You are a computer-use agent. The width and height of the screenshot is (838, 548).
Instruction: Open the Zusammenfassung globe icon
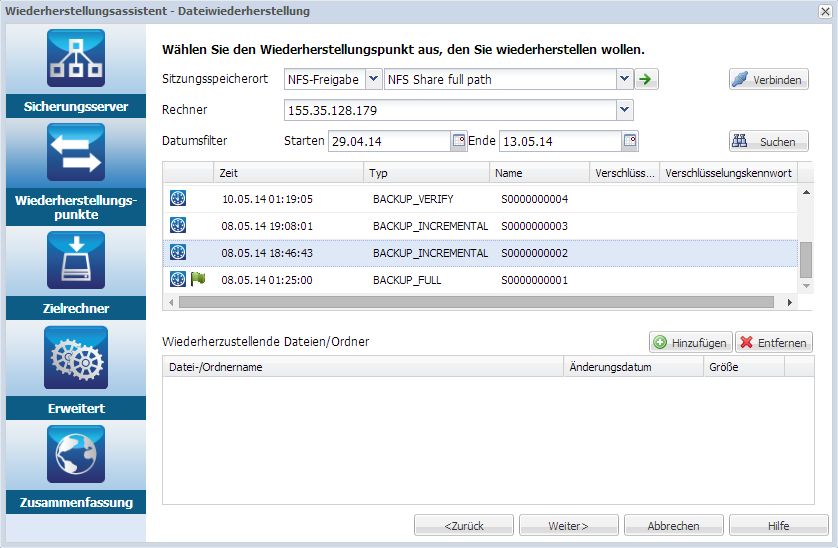click(76, 454)
